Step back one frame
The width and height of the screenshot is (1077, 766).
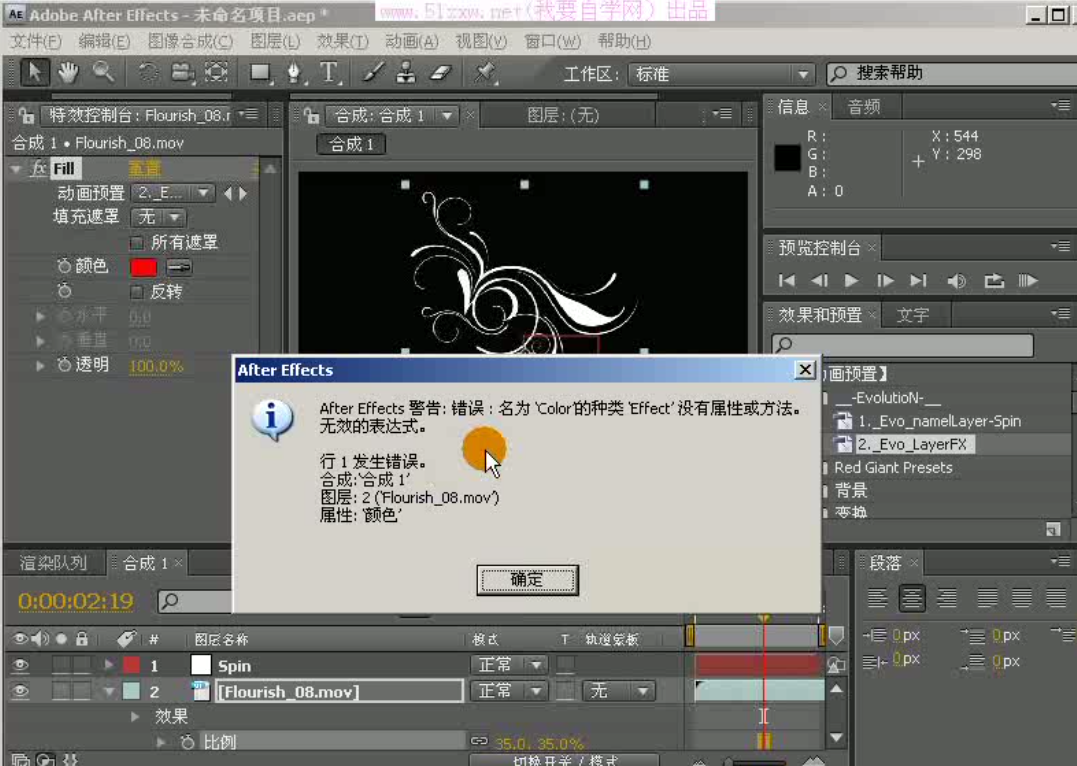(x=819, y=280)
